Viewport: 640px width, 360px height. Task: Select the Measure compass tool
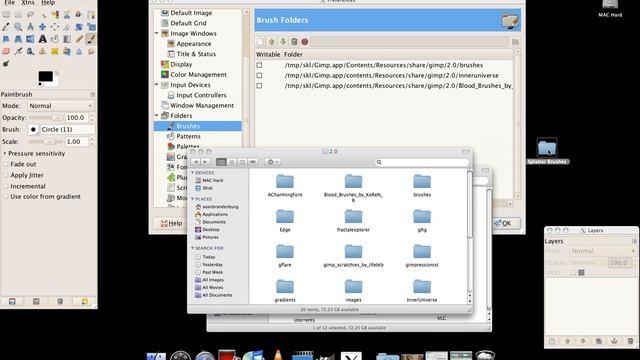pyautogui.click(x=30, y=27)
